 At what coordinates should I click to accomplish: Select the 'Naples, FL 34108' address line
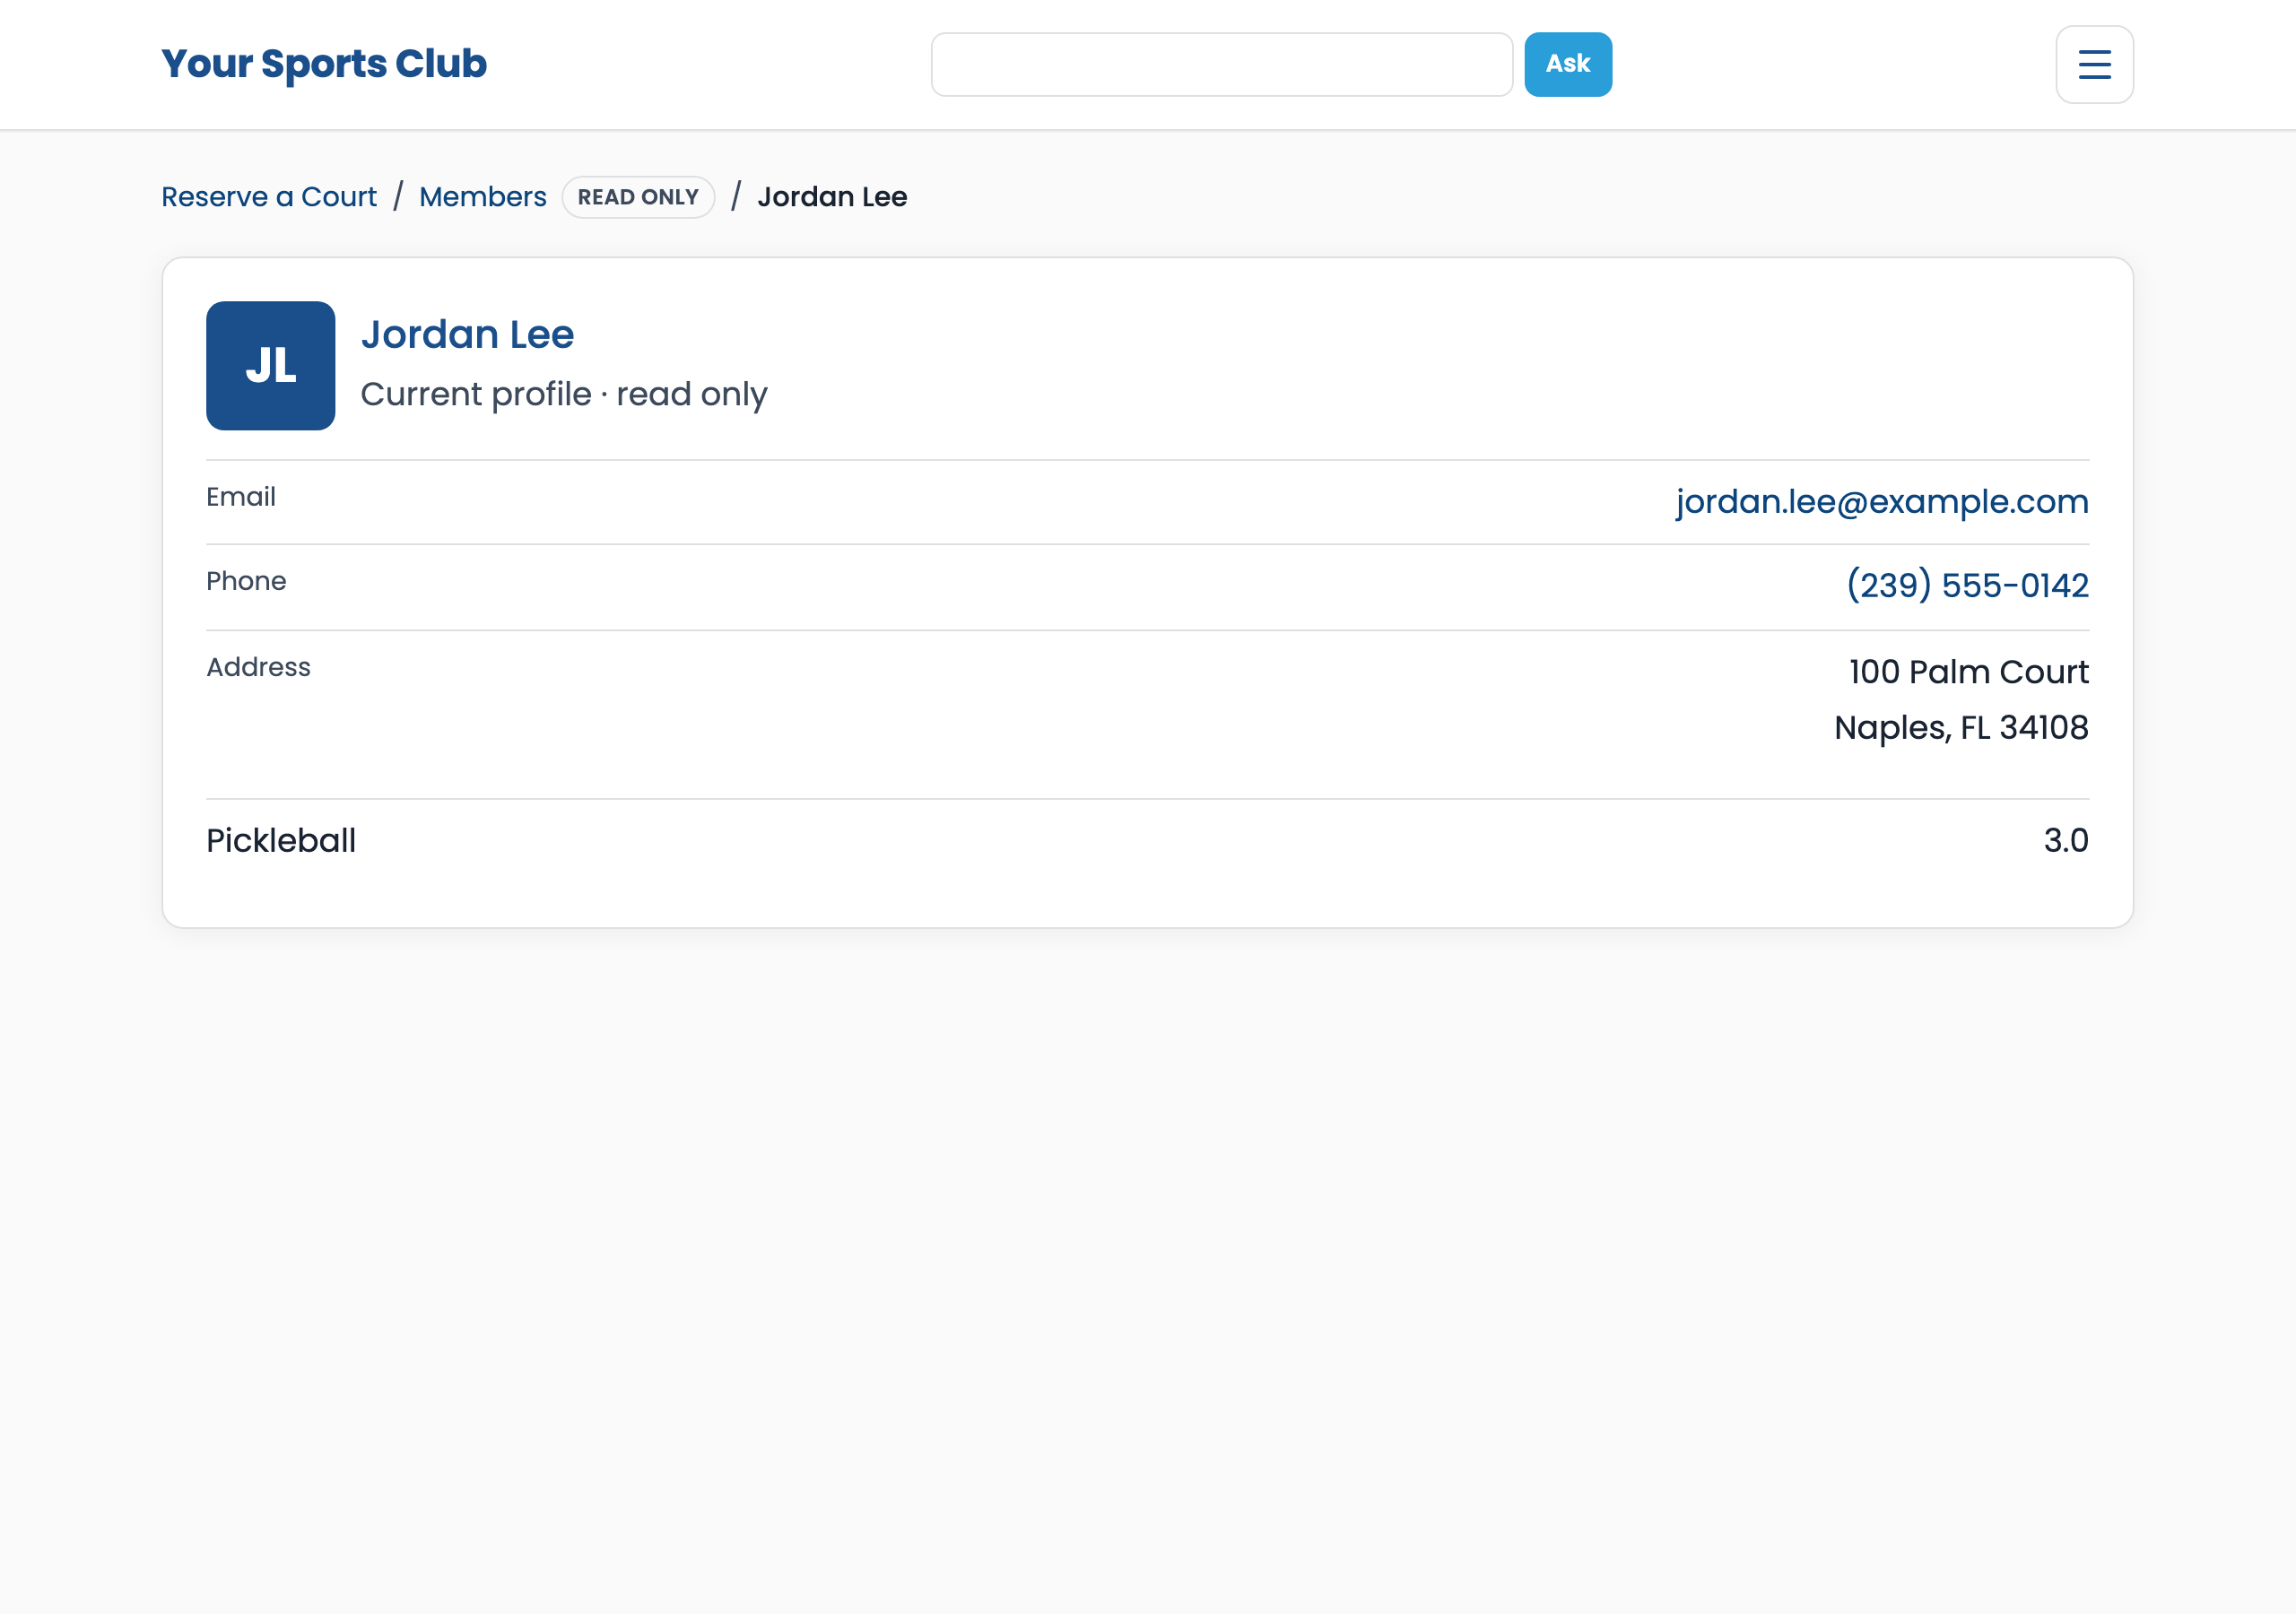pyautogui.click(x=1961, y=728)
